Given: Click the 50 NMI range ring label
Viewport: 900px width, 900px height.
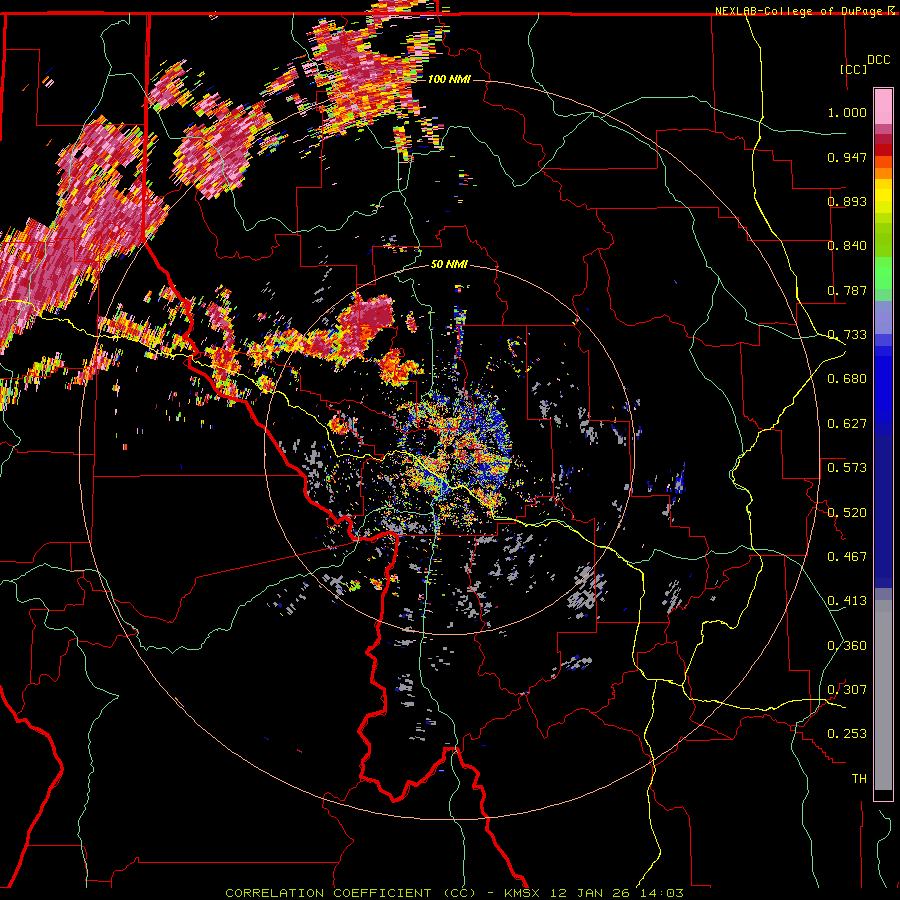Looking at the screenshot, I should tap(449, 265).
